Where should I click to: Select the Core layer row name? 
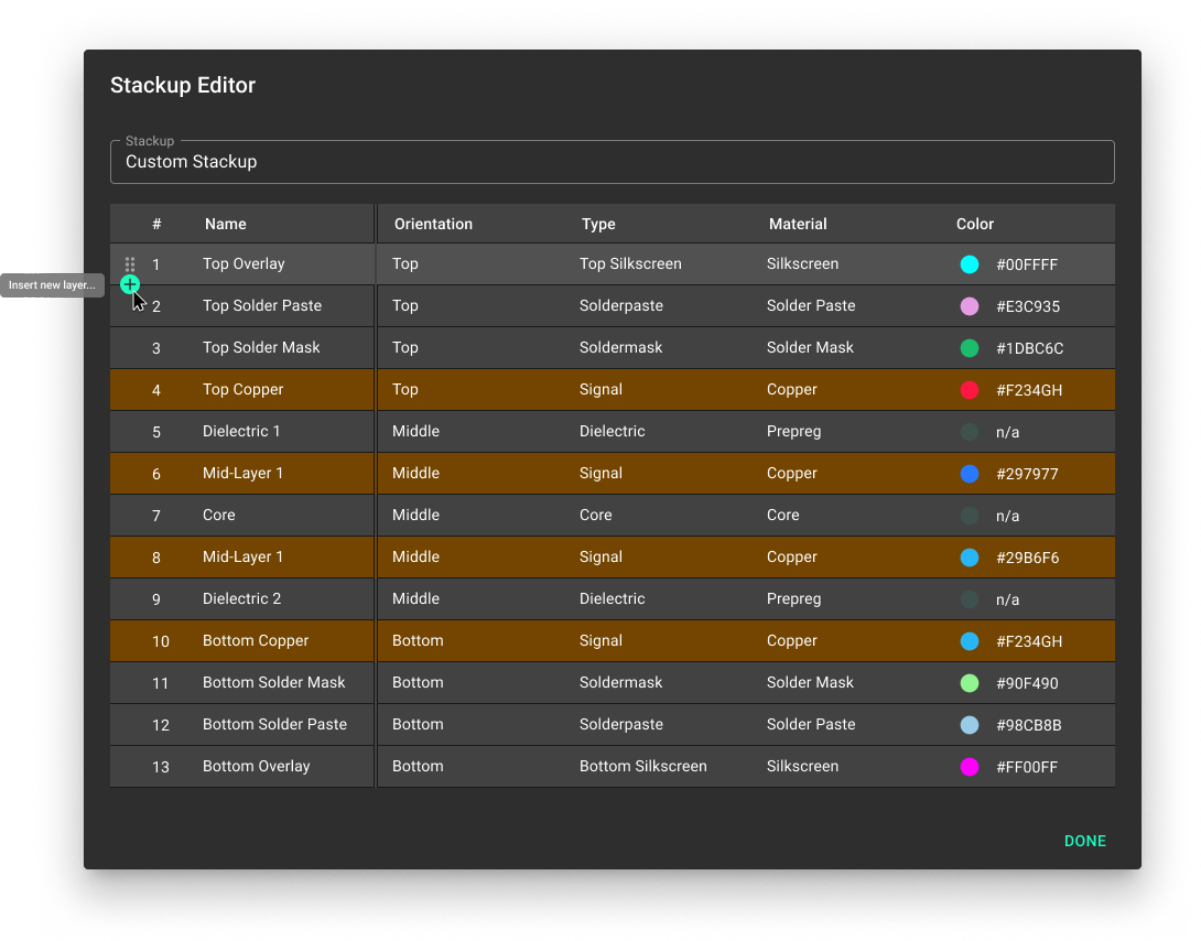coord(219,515)
